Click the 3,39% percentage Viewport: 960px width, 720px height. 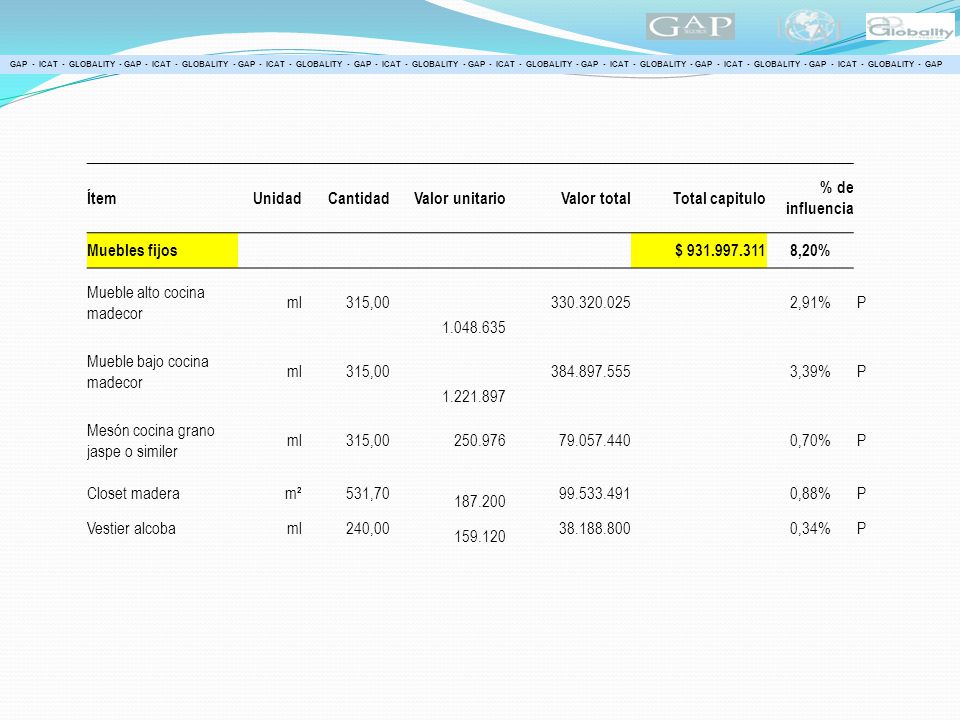click(x=809, y=372)
